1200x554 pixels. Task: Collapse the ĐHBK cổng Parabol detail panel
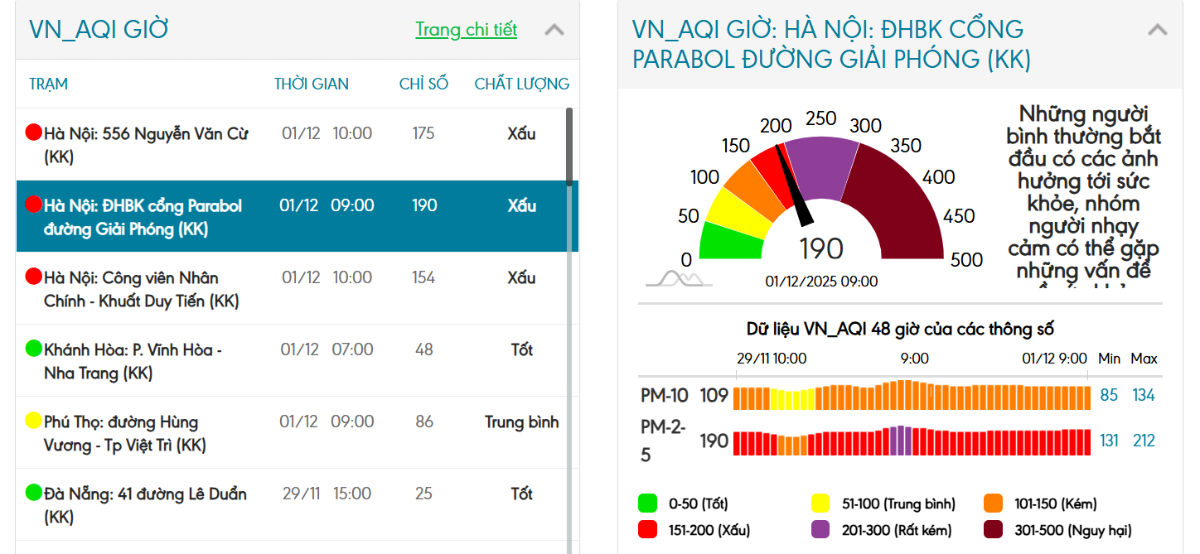1157,30
